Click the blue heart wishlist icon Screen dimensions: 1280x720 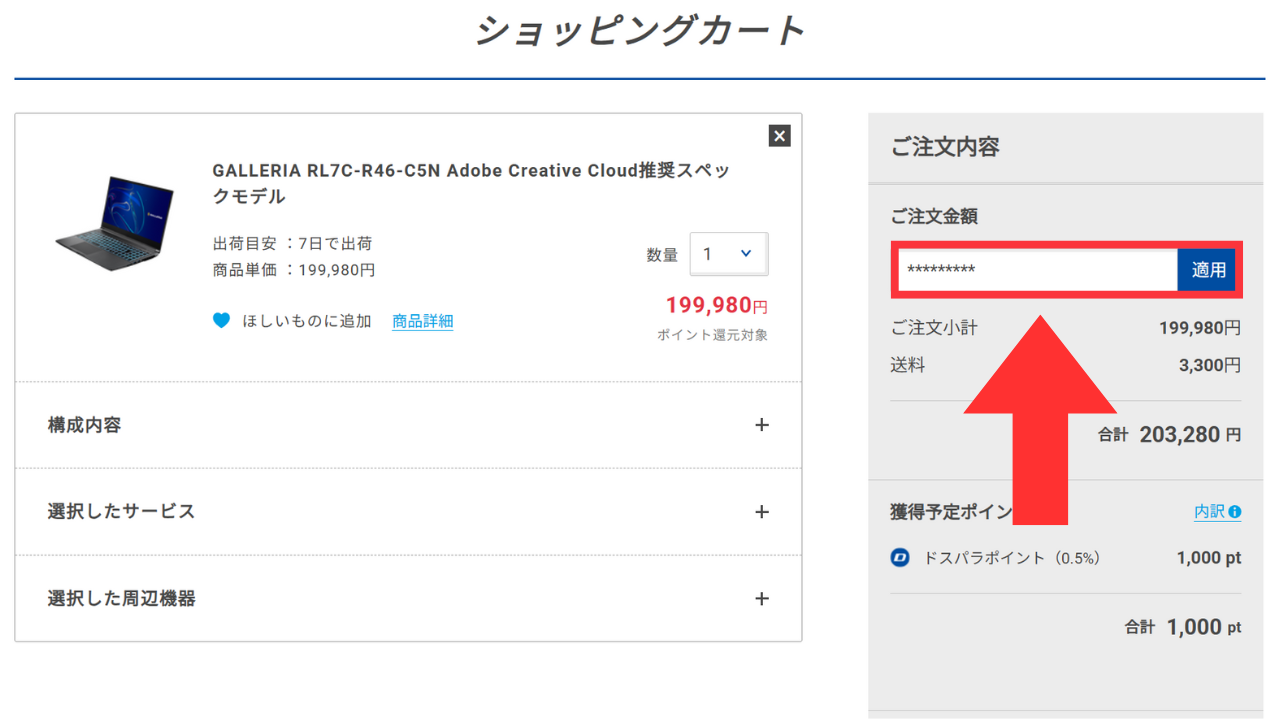222,321
